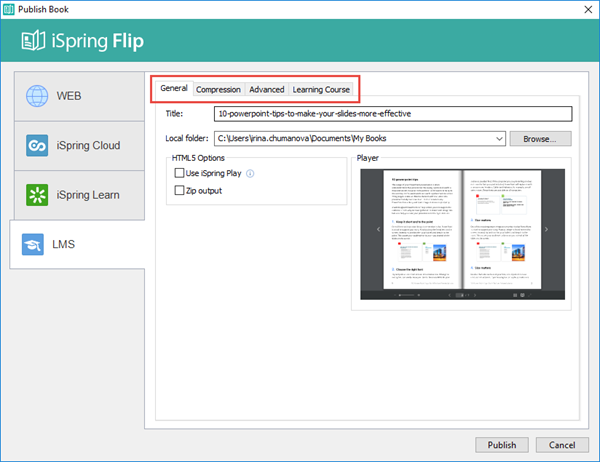
Task: Click the Cancel button
Action: coord(562,445)
